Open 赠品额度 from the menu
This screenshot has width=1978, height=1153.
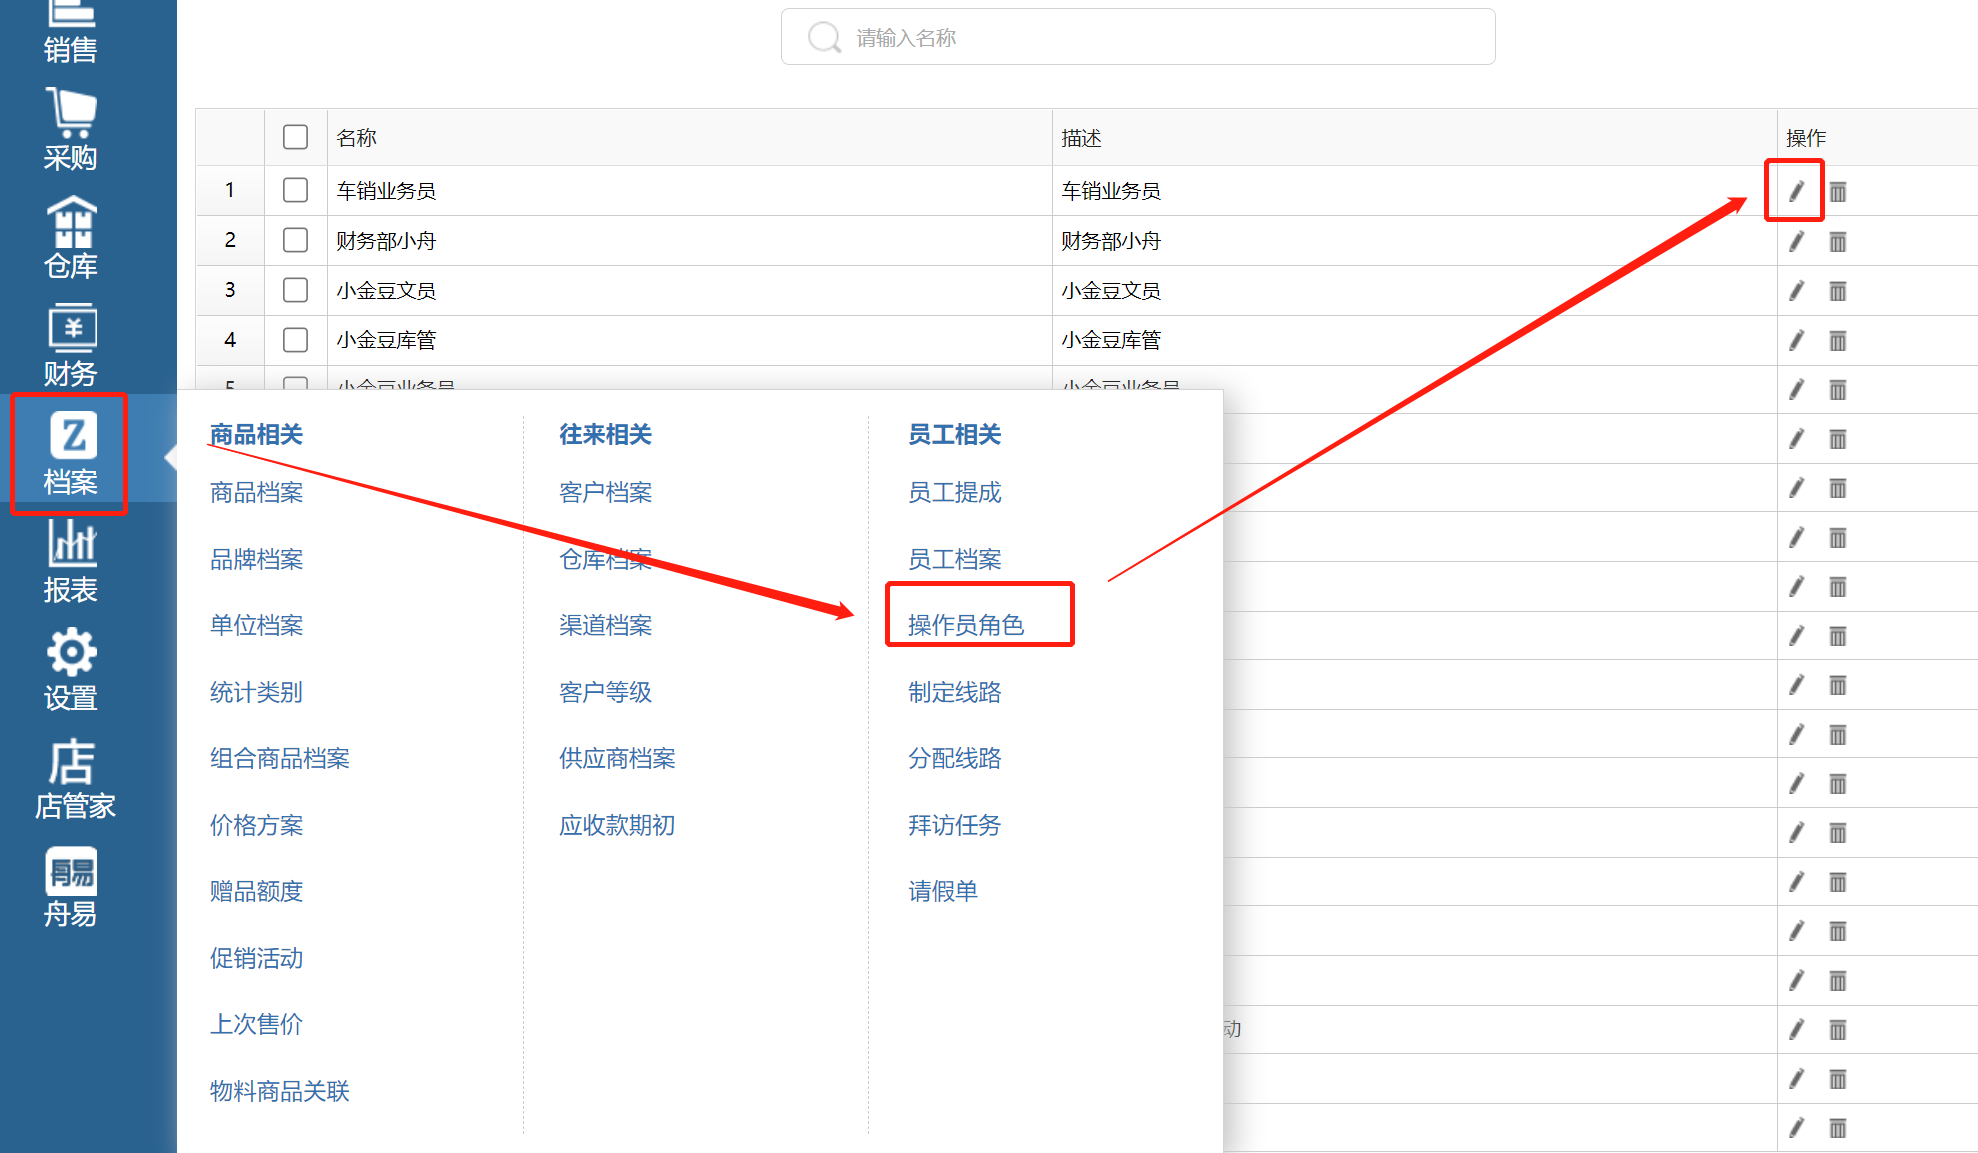coord(256,891)
